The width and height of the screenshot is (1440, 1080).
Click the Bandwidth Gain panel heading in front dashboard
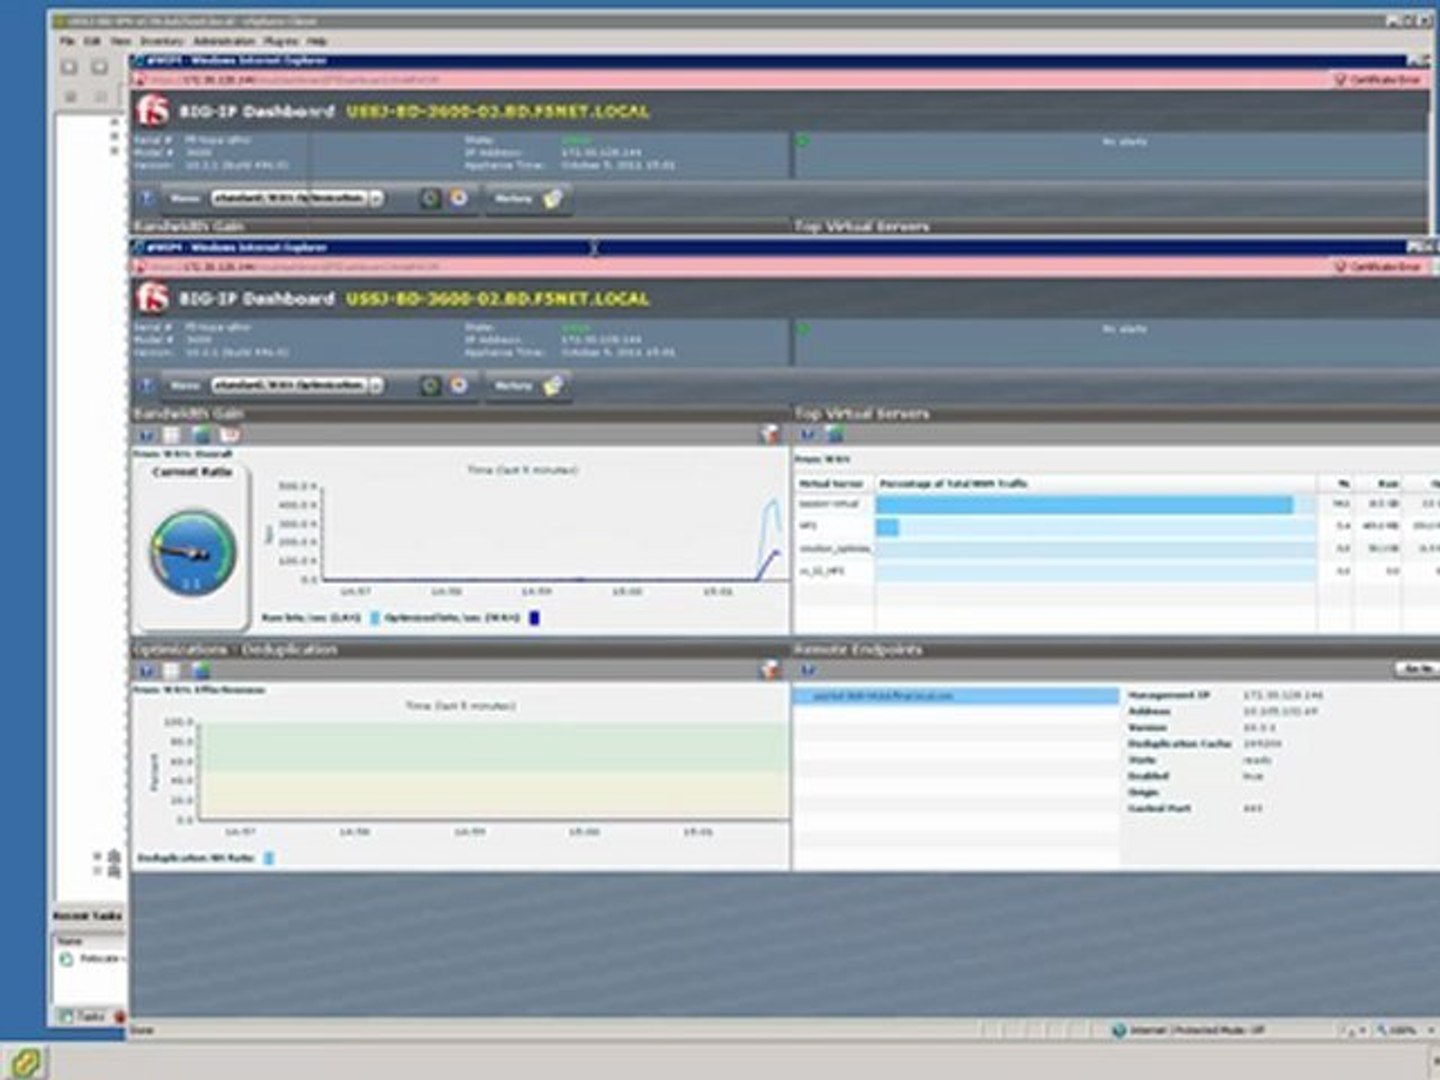coord(188,413)
